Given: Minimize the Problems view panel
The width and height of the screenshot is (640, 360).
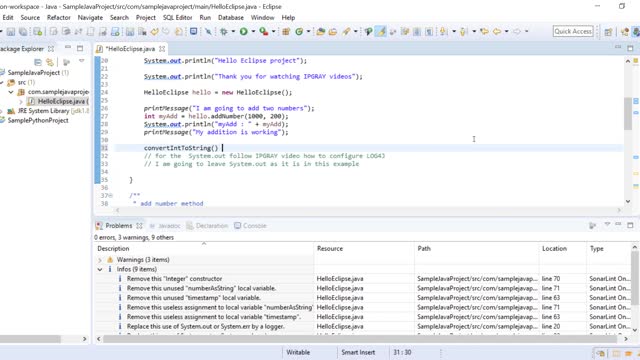Looking at the screenshot, I should point(618,224).
